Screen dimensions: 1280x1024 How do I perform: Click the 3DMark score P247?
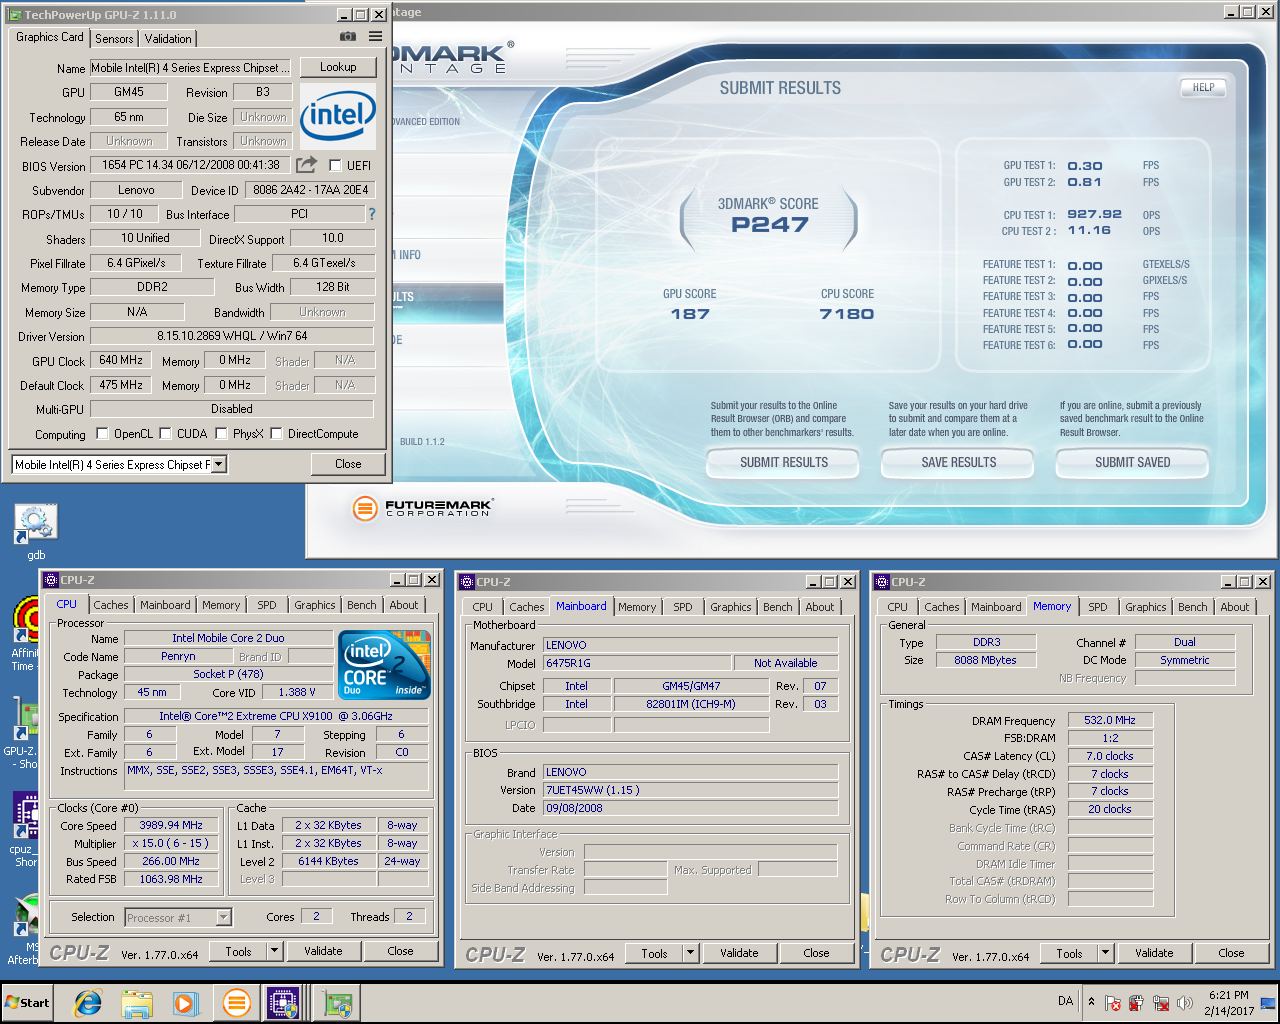769,225
